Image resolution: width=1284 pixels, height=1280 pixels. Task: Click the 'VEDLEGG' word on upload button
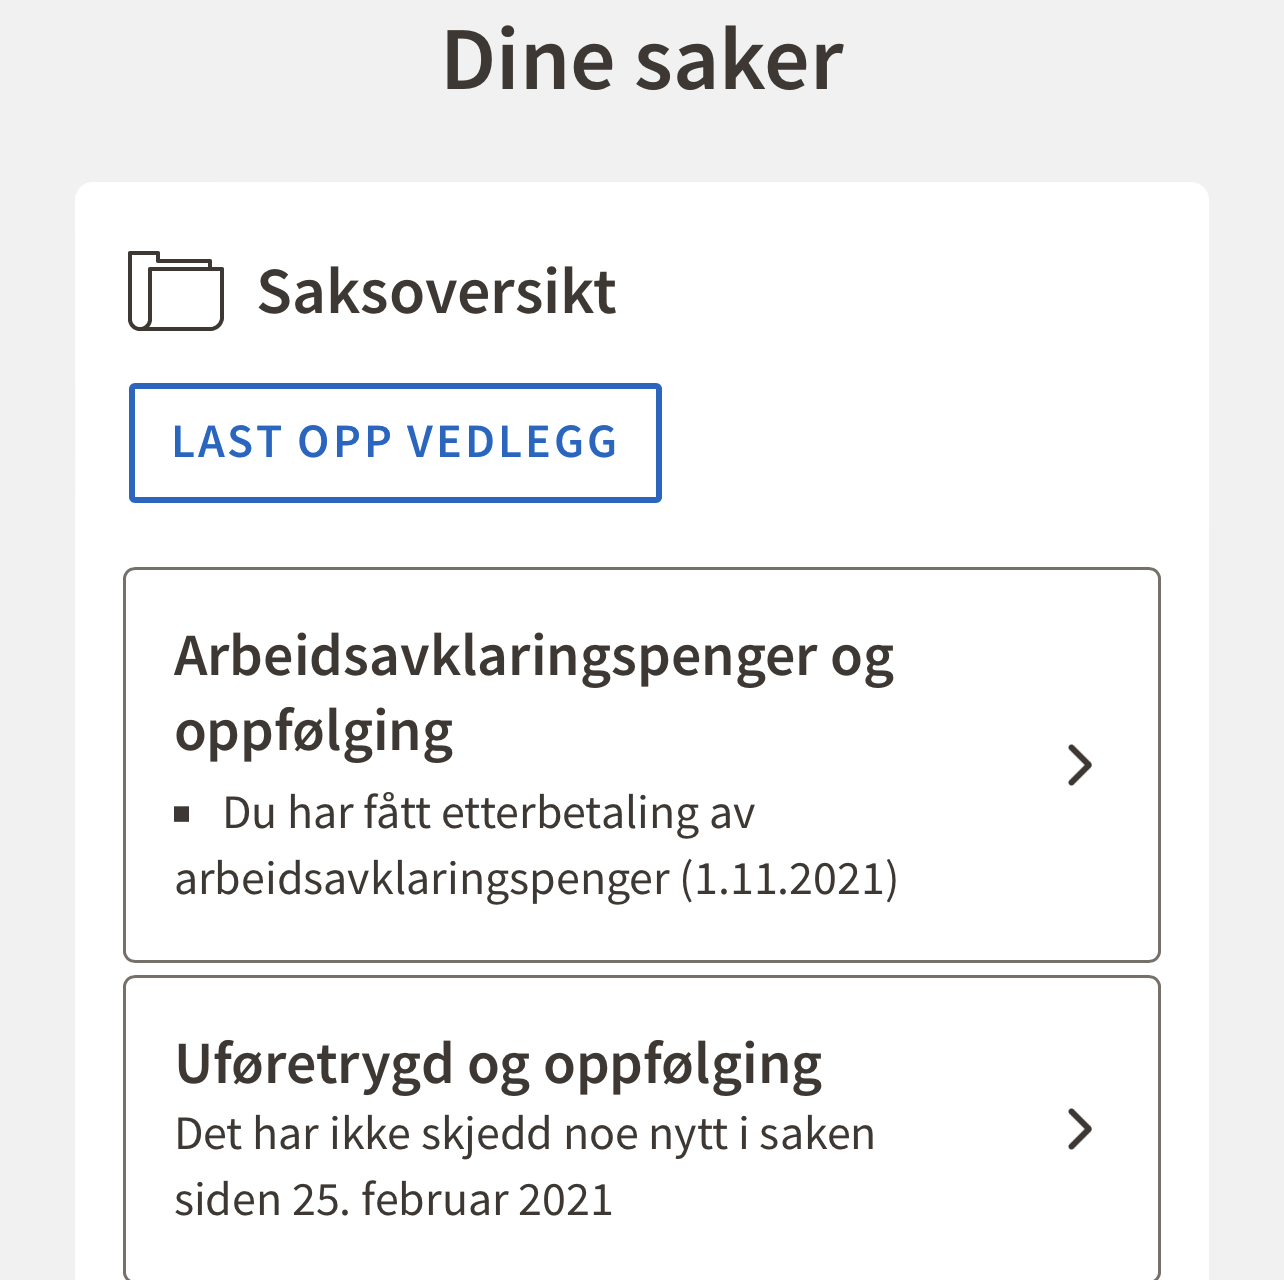513,443
